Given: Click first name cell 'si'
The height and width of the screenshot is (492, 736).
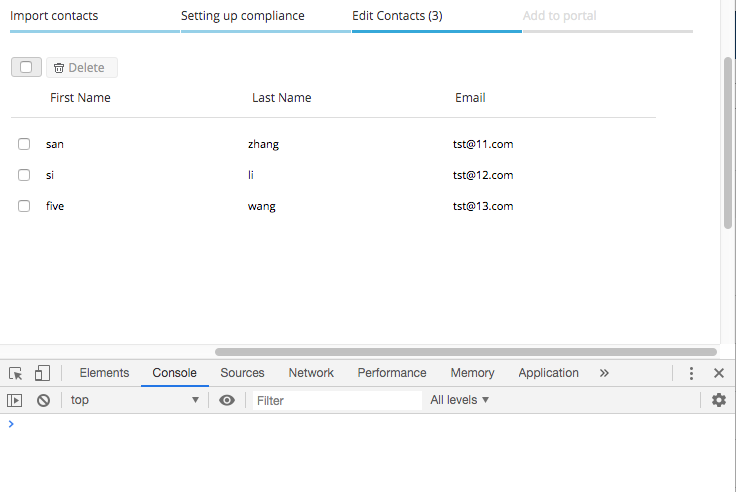Looking at the screenshot, I should coord(50,175).
